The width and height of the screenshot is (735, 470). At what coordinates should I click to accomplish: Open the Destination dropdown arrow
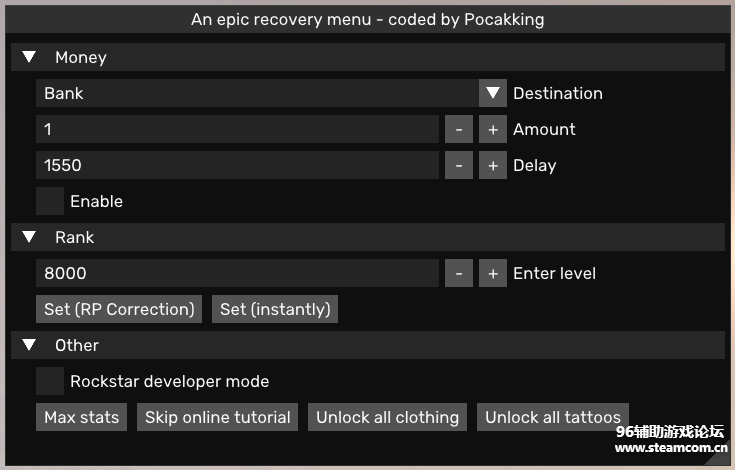click(x=492, y=93)
